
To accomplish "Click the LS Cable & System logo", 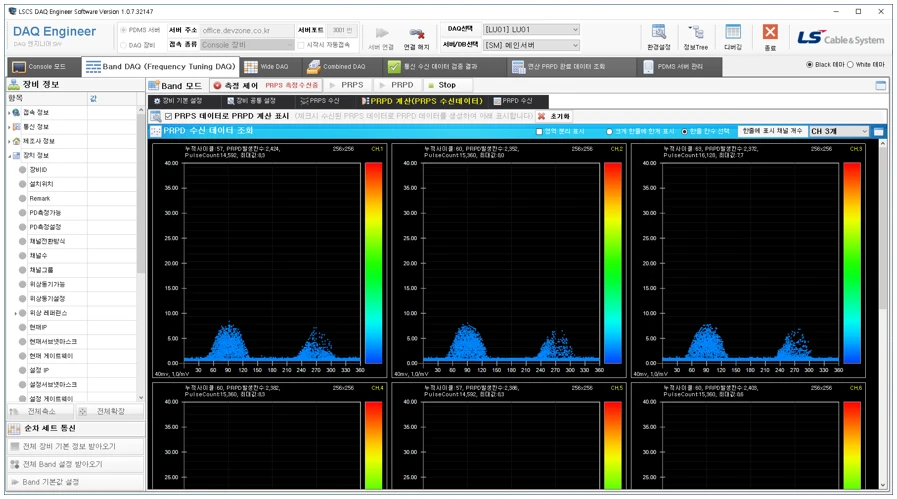I will 841,38.
